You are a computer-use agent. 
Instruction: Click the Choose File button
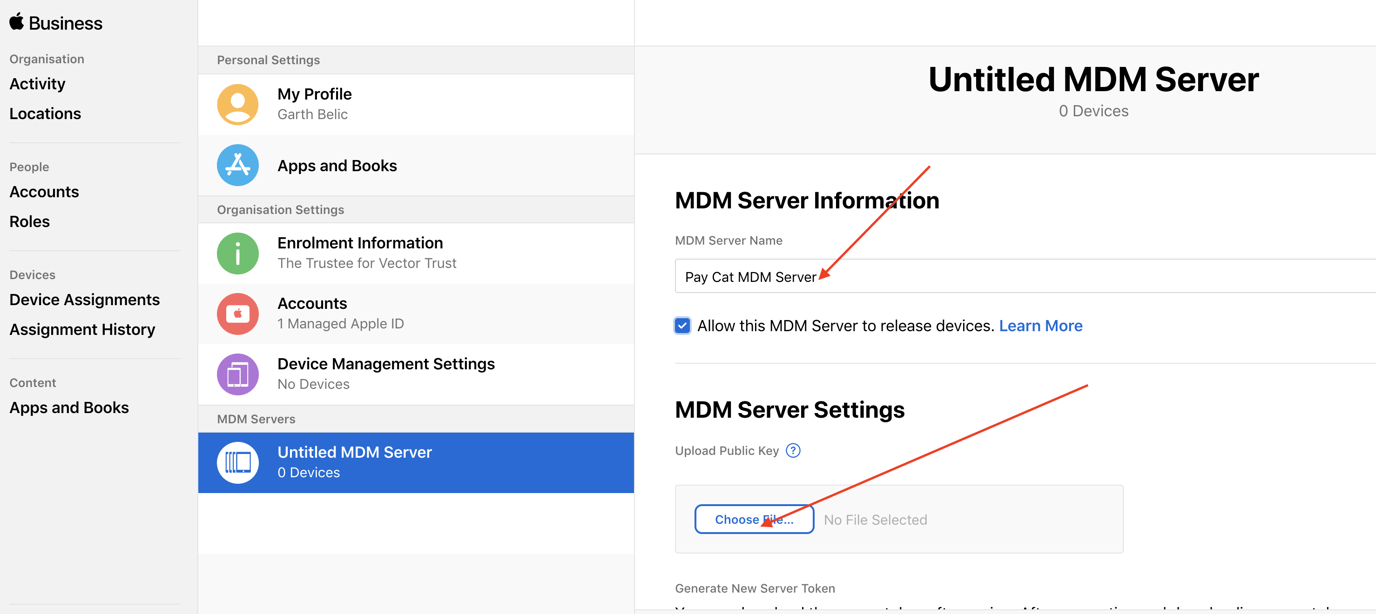[754, 519]
